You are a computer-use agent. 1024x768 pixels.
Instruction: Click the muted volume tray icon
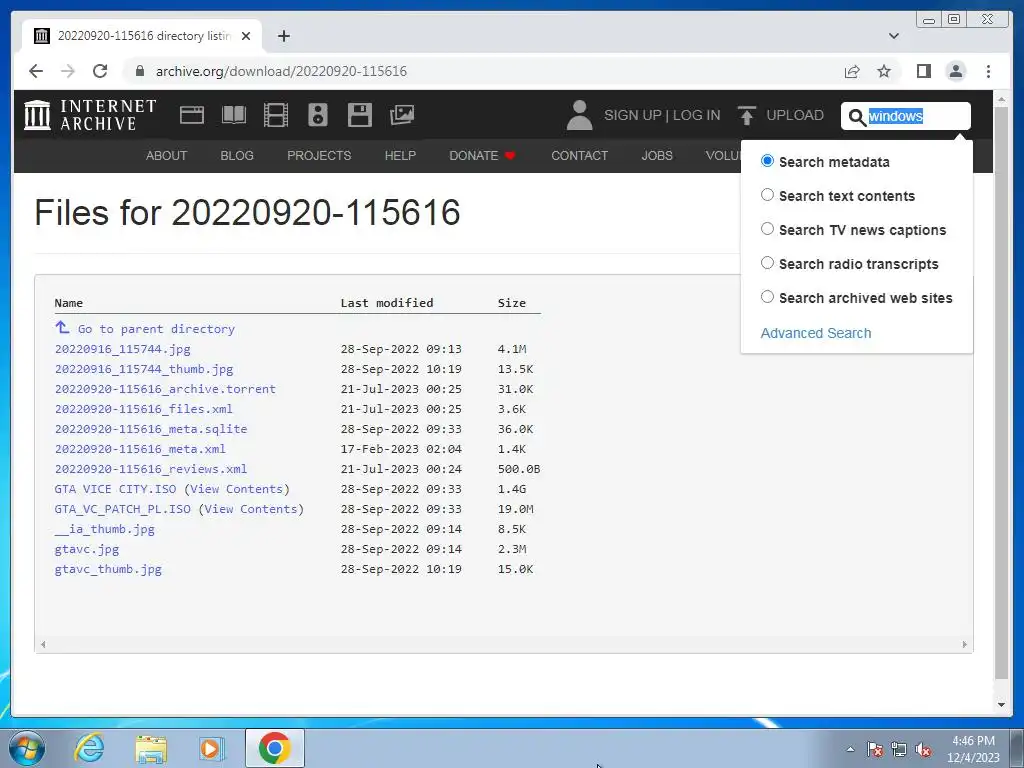pos(923,750)
